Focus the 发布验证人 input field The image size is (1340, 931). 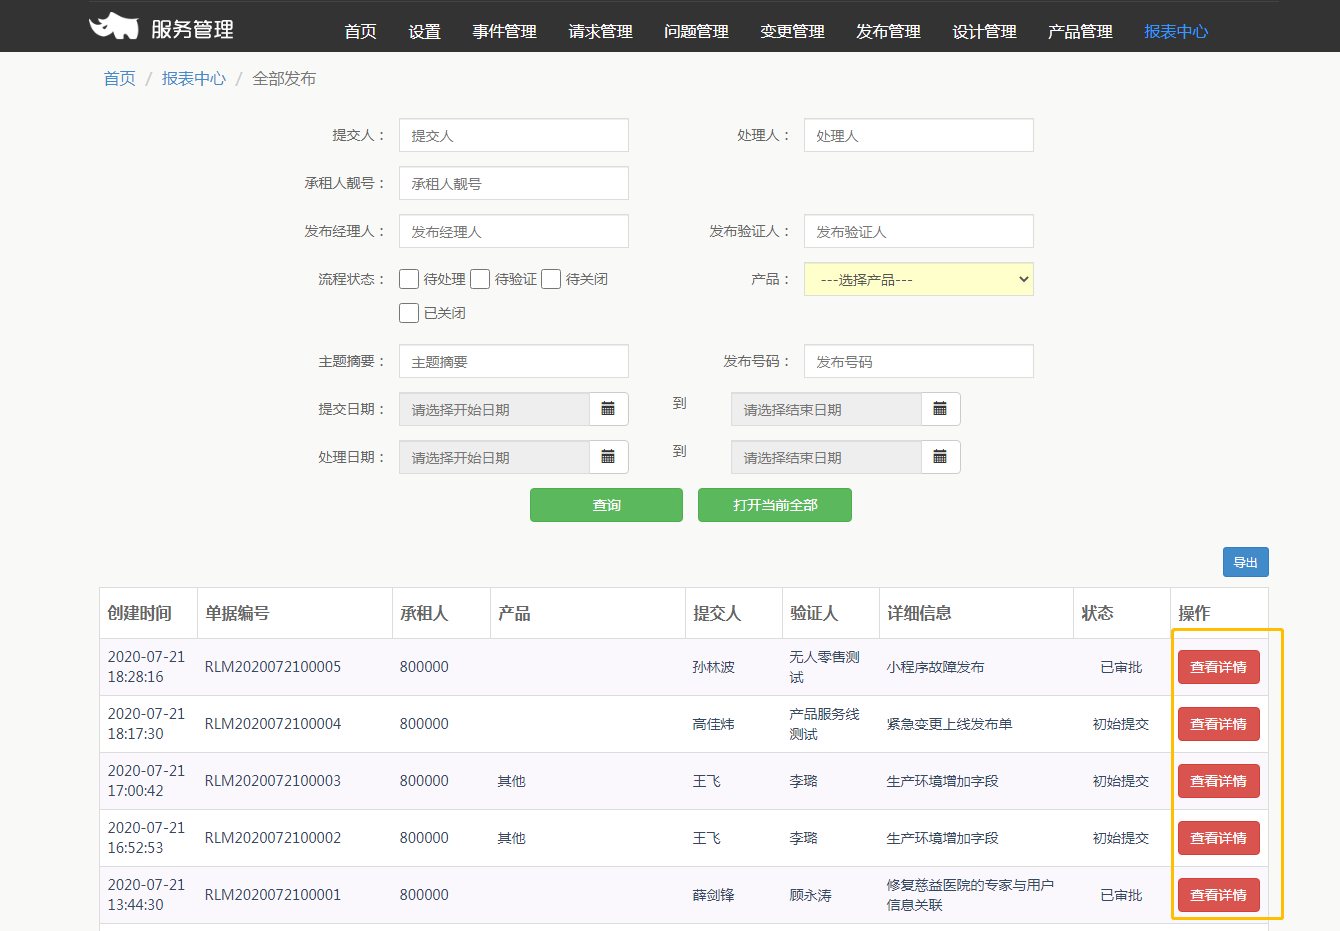click(918, 231)
